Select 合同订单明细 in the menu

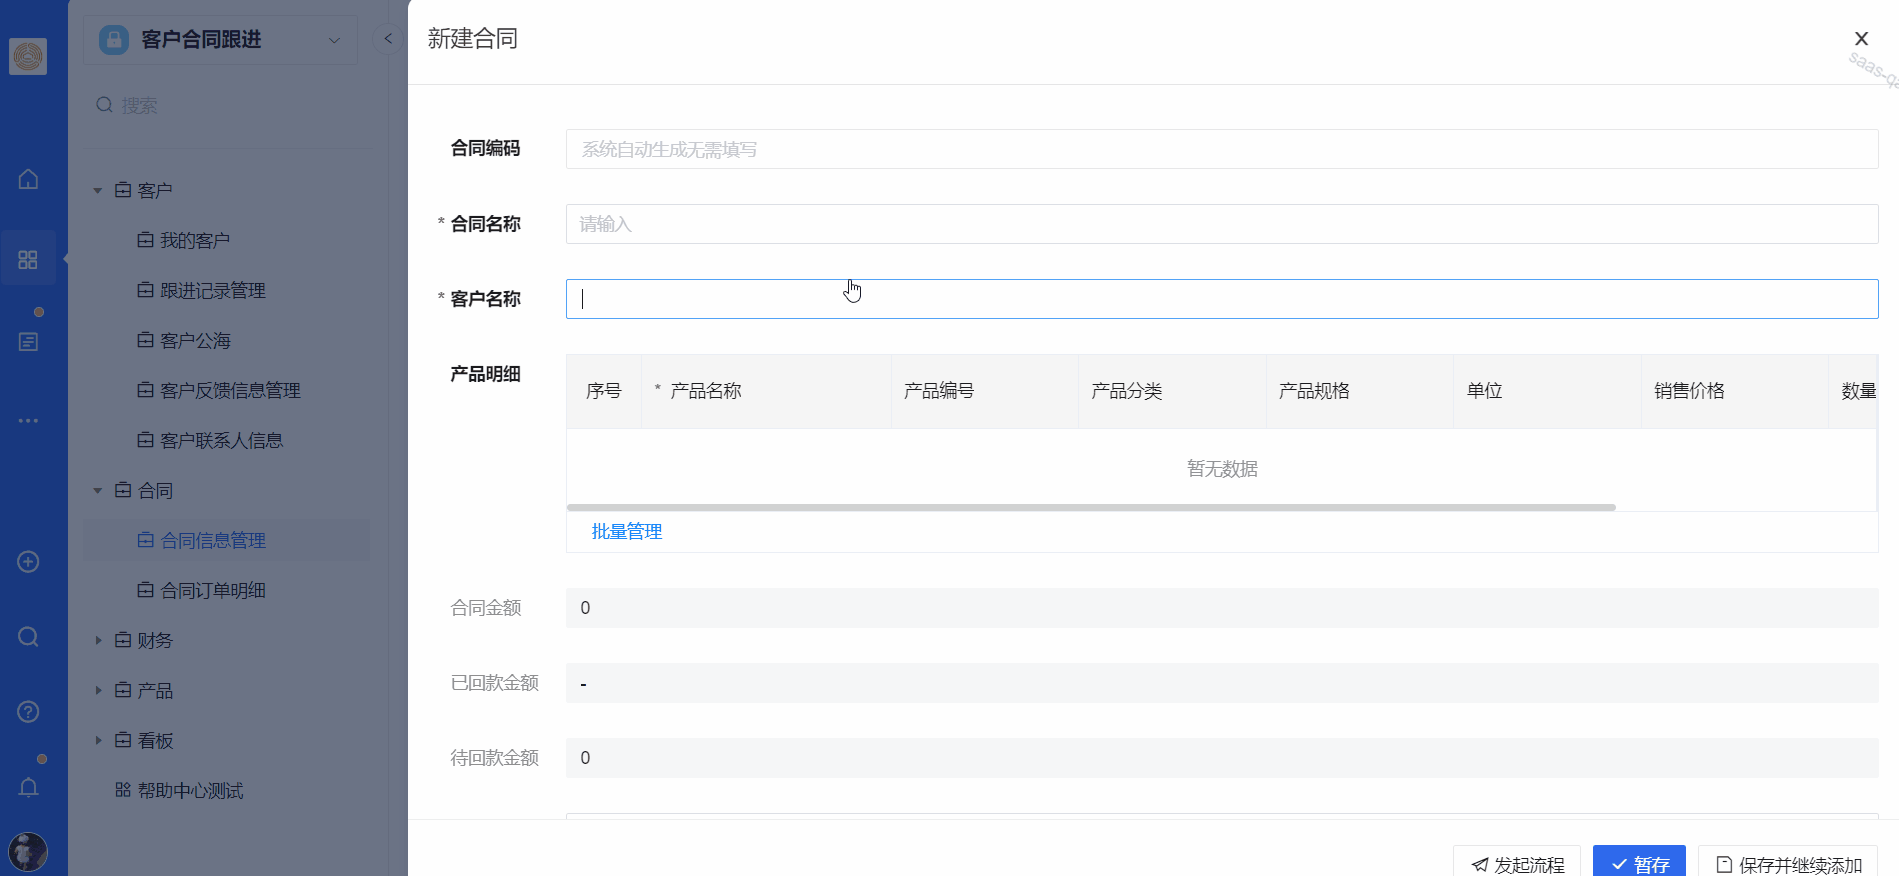point(212,590)
